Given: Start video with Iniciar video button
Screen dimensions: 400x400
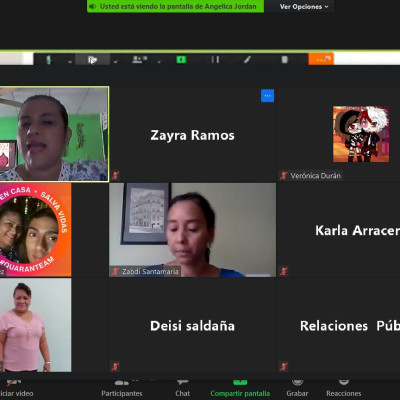Looking at the screenshot, I should pos(16,389).
